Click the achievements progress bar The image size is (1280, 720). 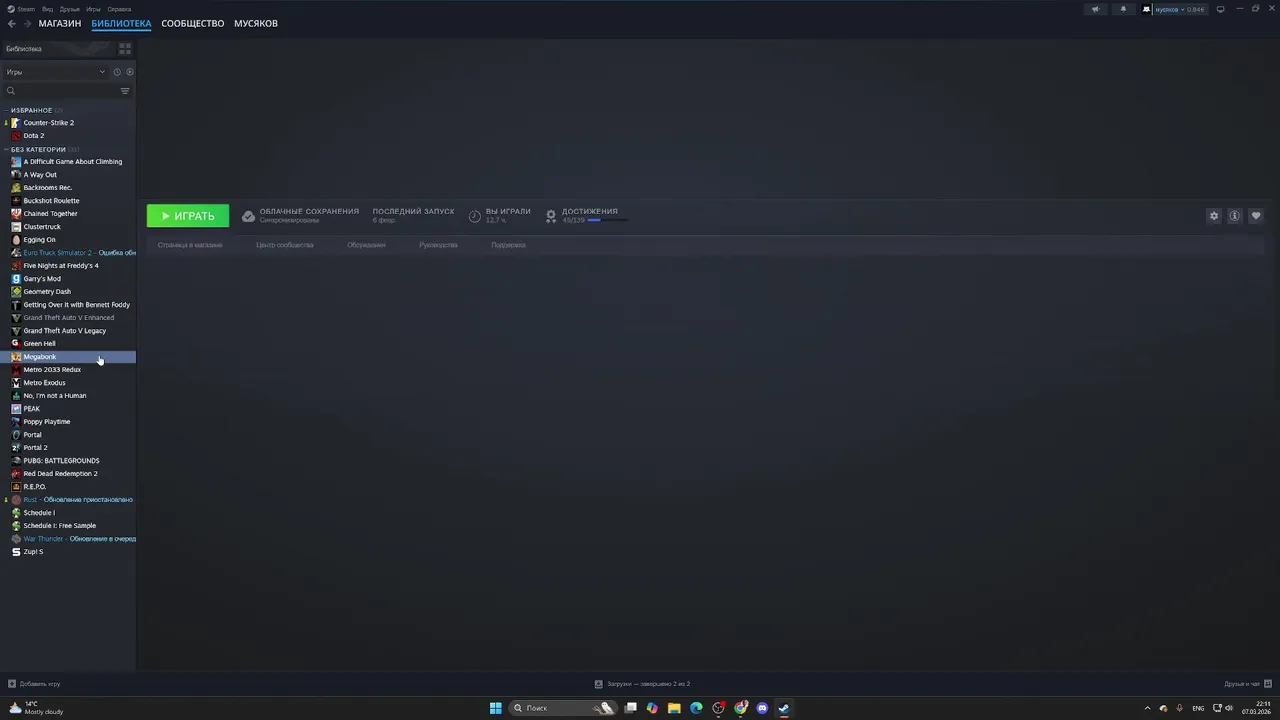(x=608, y=220)
